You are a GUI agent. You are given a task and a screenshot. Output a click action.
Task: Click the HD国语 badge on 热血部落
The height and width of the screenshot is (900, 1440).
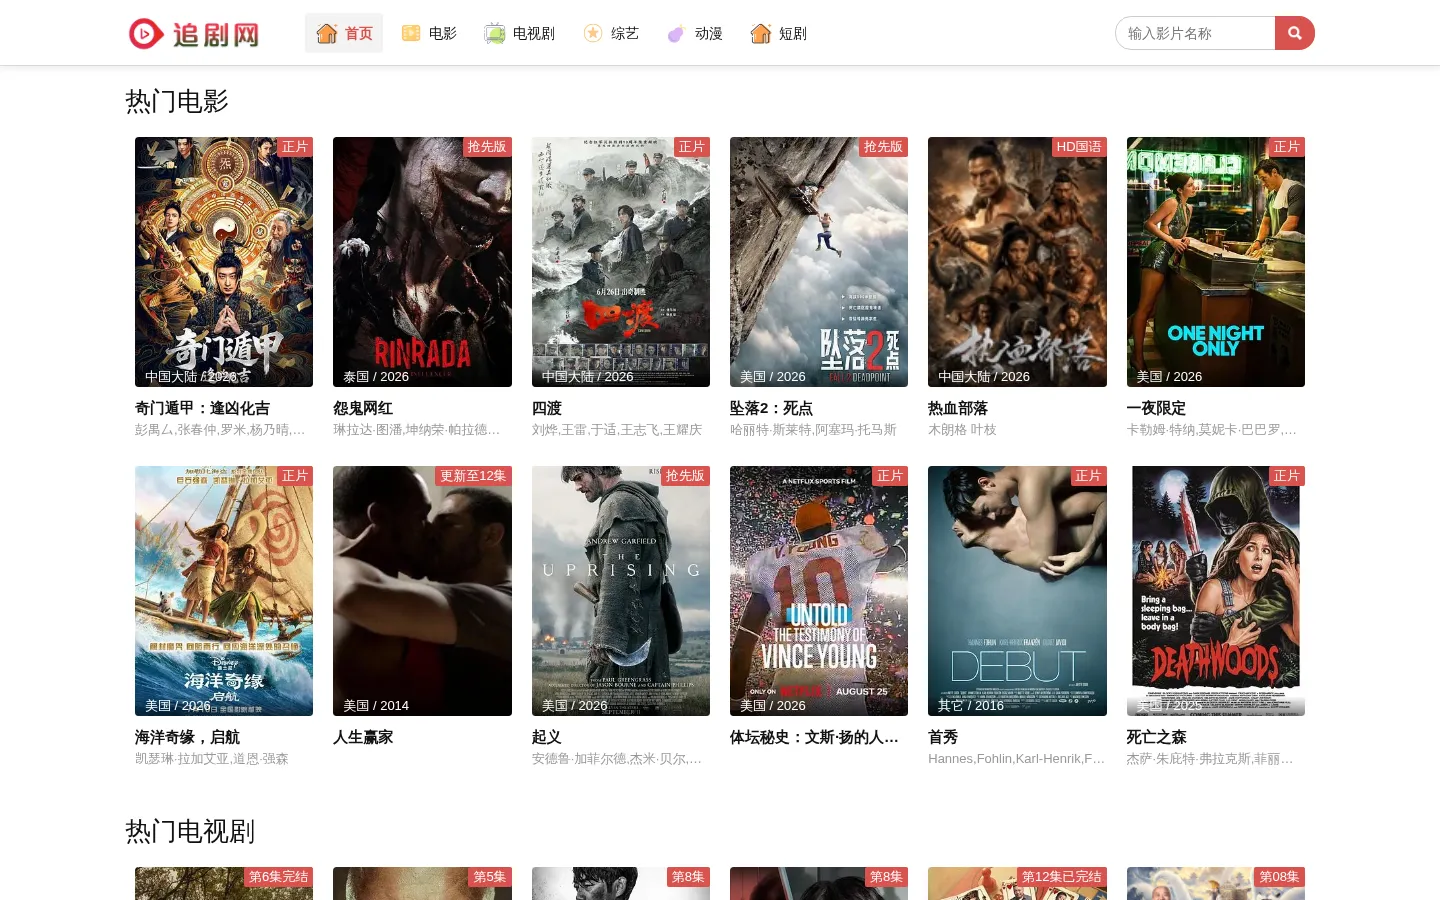click(1079, 147)
